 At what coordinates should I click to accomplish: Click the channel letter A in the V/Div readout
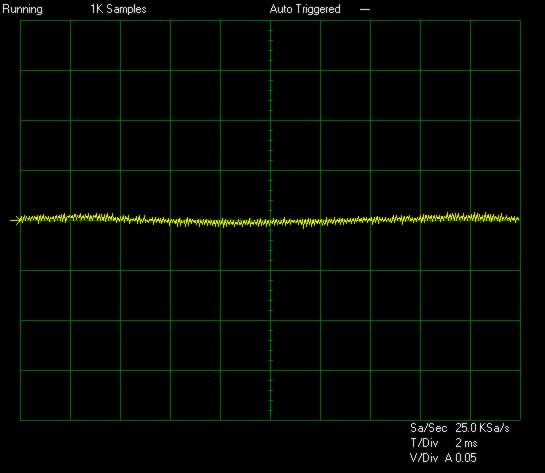(x=449, y=458)
